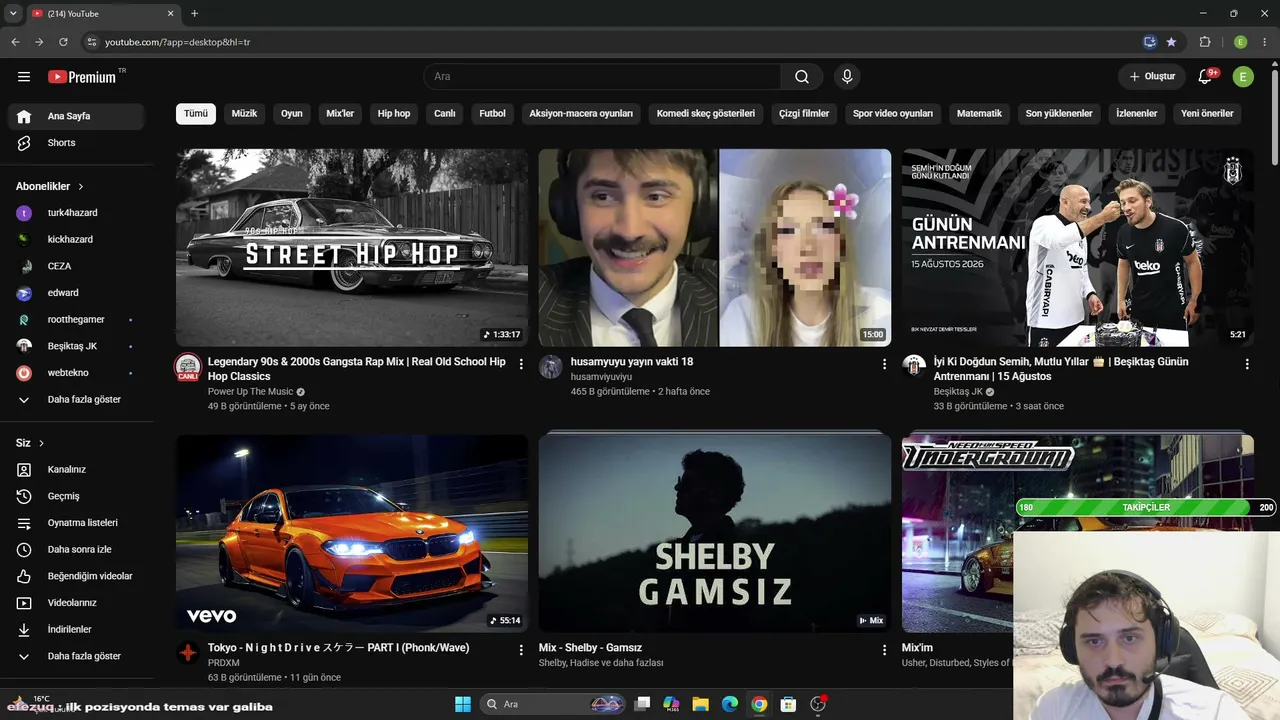Go to the YouTube Premium logo home

(82, 77)
